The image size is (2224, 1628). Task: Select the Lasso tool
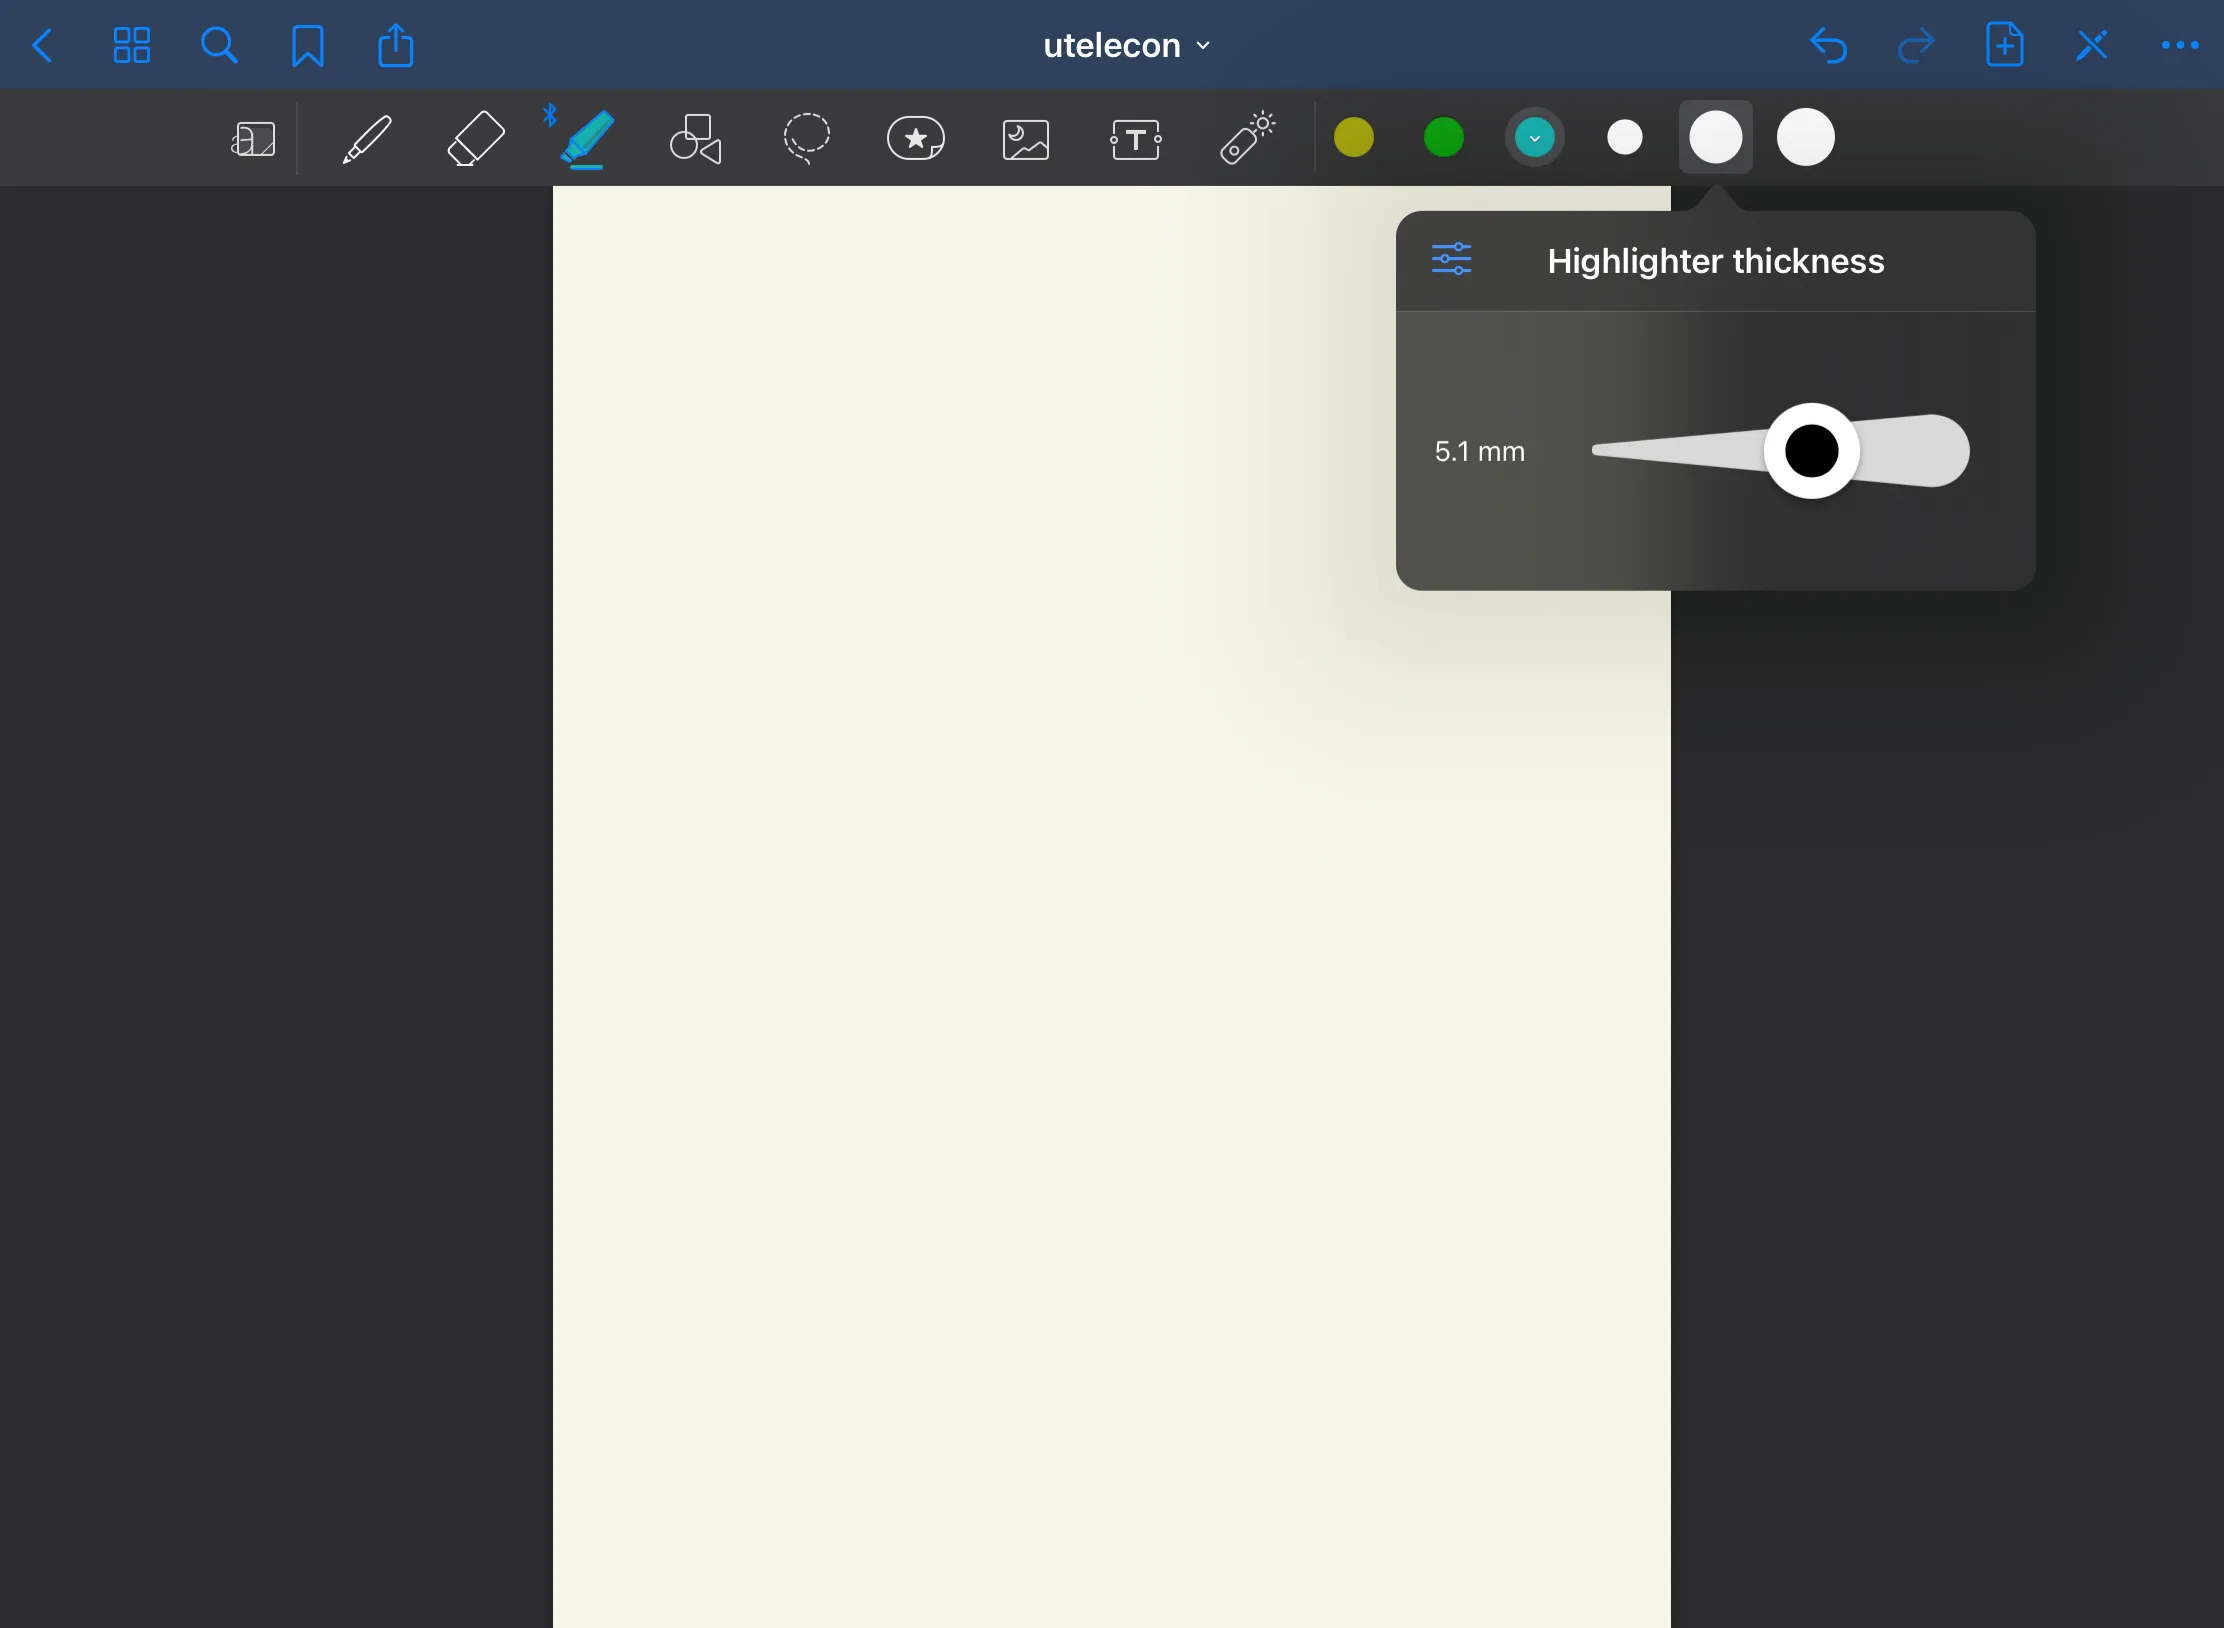(806, 138)
